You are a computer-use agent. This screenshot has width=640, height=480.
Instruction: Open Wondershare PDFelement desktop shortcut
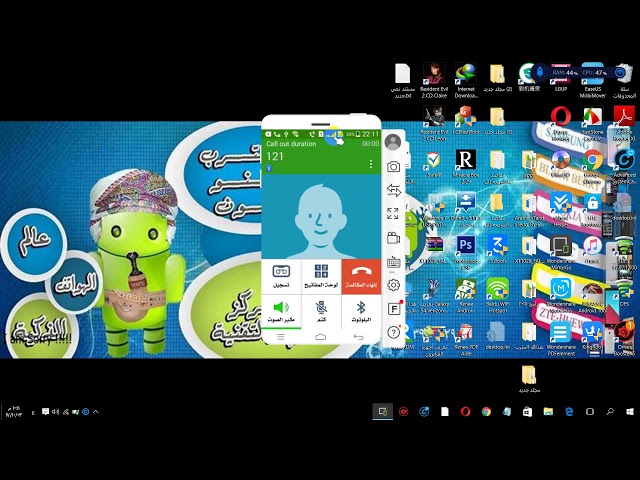pyautogui.click(x=561, y=338)
